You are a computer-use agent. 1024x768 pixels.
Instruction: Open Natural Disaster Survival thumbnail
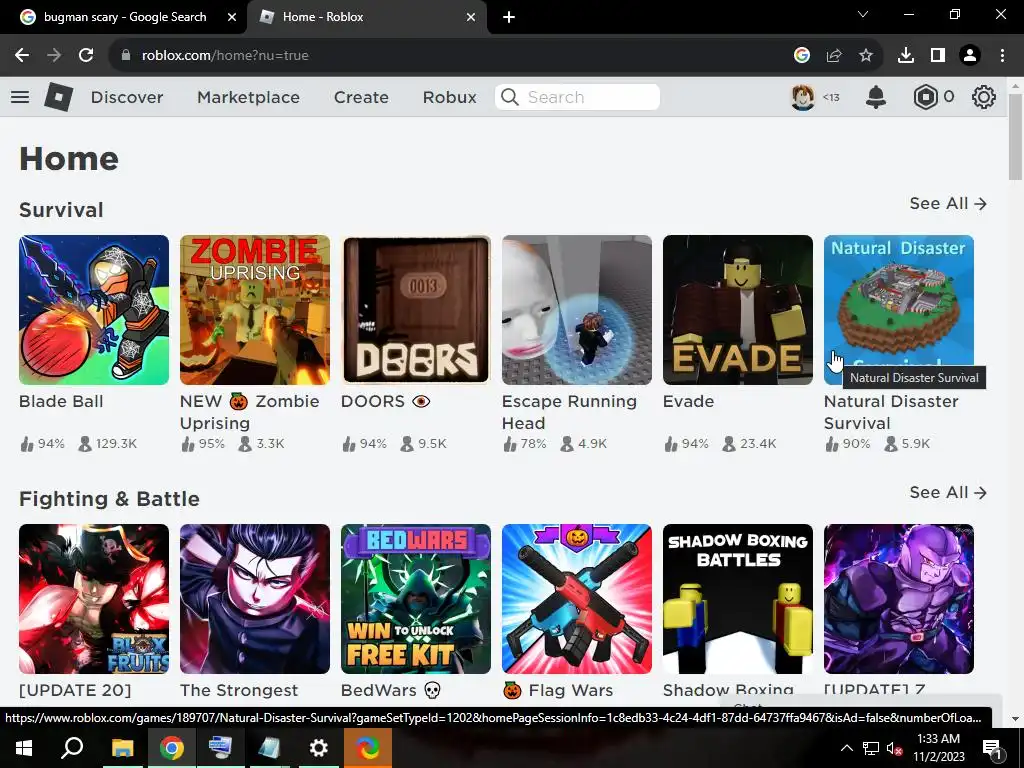tap(899, 310)
